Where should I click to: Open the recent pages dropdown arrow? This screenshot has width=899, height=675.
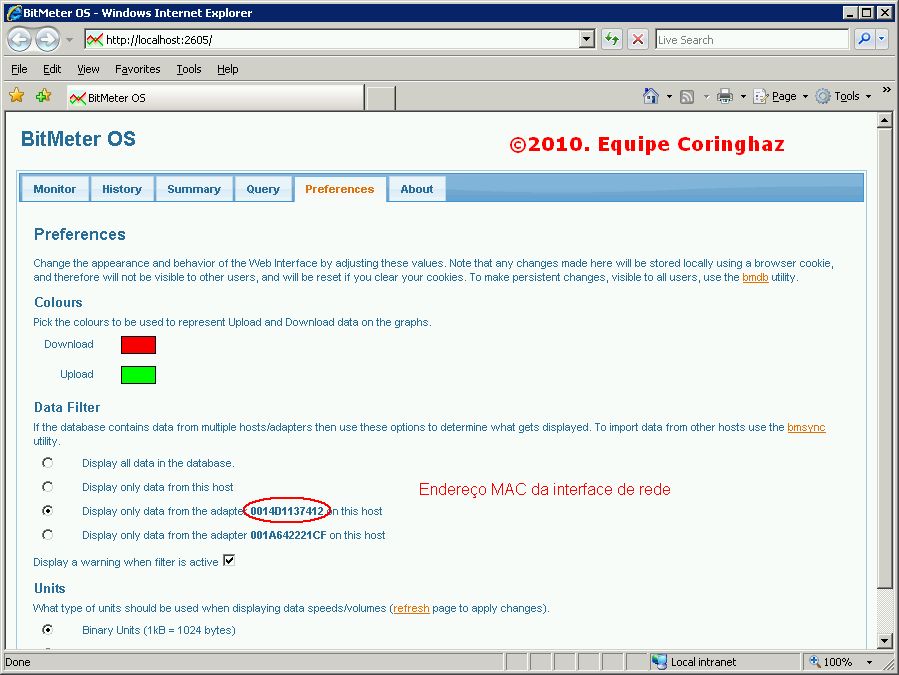tap(70, 40)
